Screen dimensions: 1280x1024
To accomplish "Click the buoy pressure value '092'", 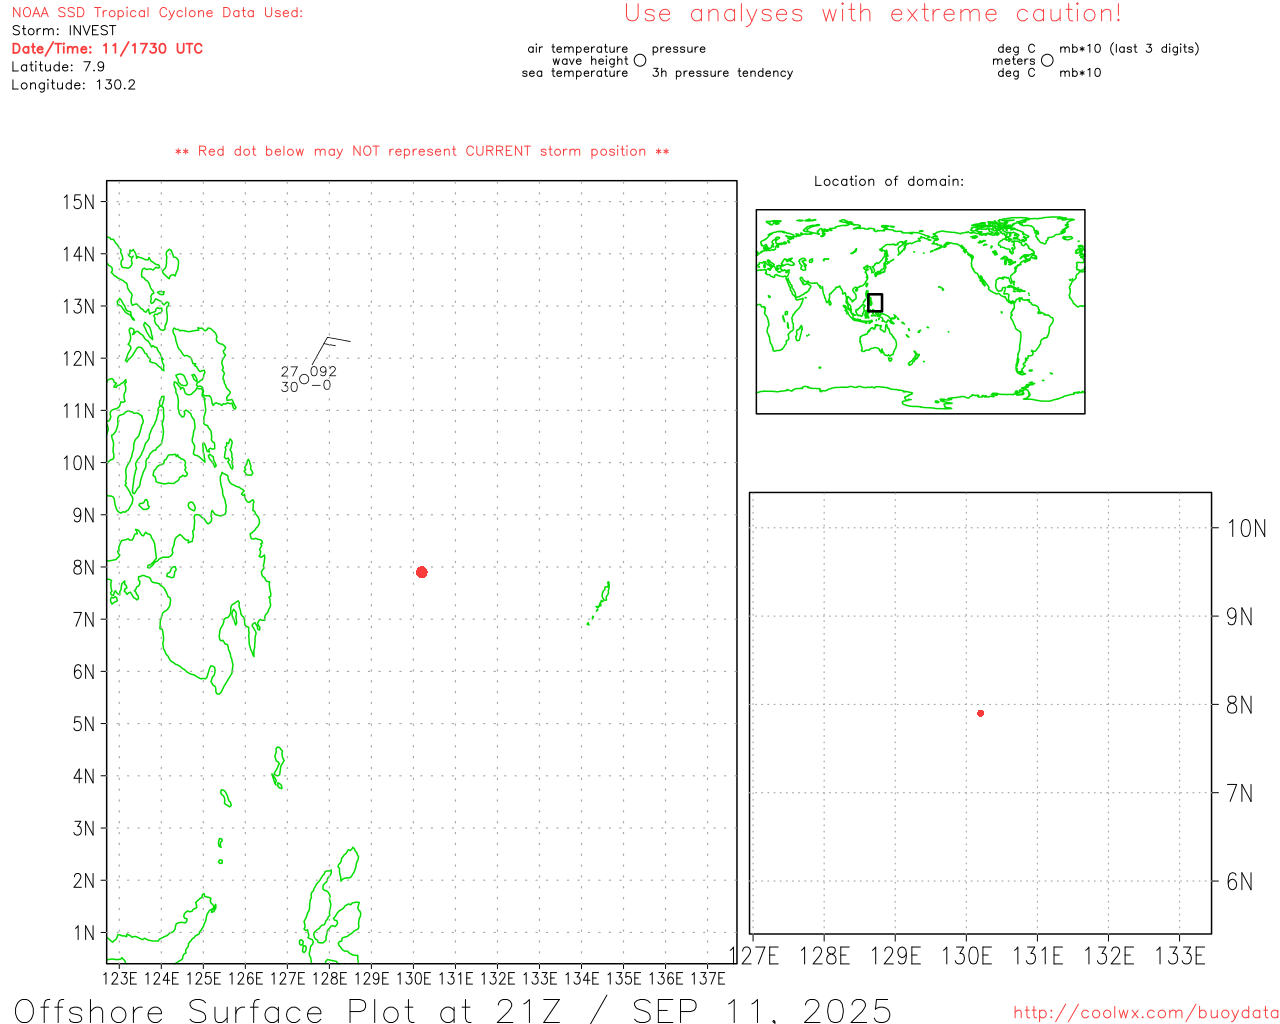I will pyautogui.click(x=324, y=371).
